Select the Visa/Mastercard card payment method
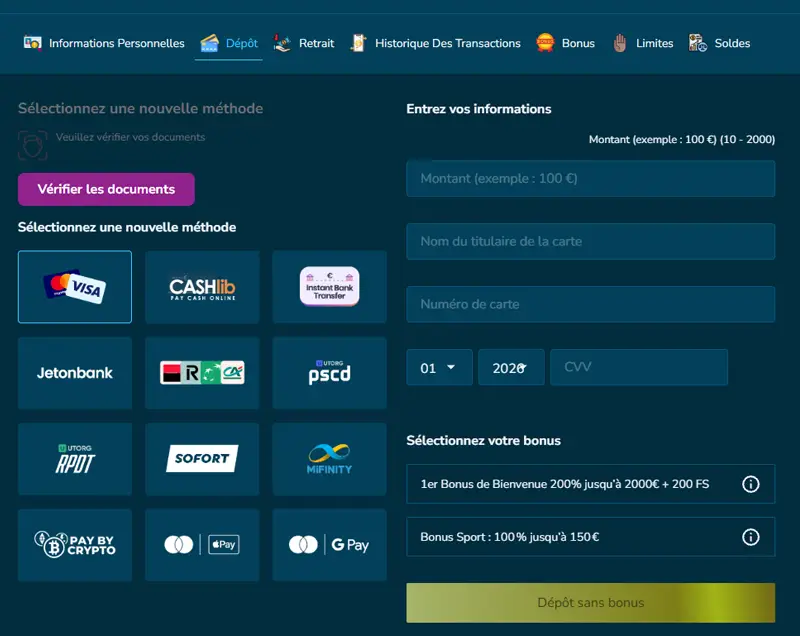 74,287
